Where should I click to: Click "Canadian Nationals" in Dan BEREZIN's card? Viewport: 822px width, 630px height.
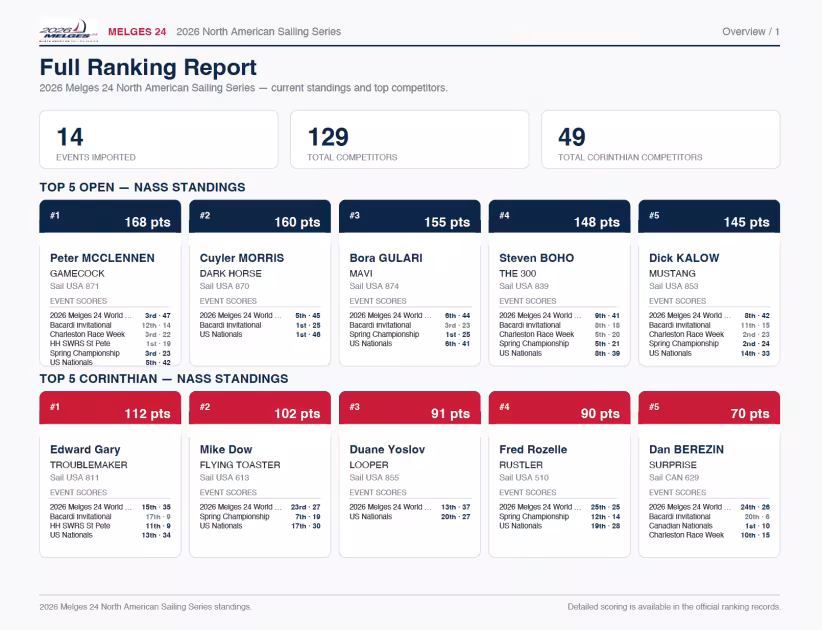(680, 526)
